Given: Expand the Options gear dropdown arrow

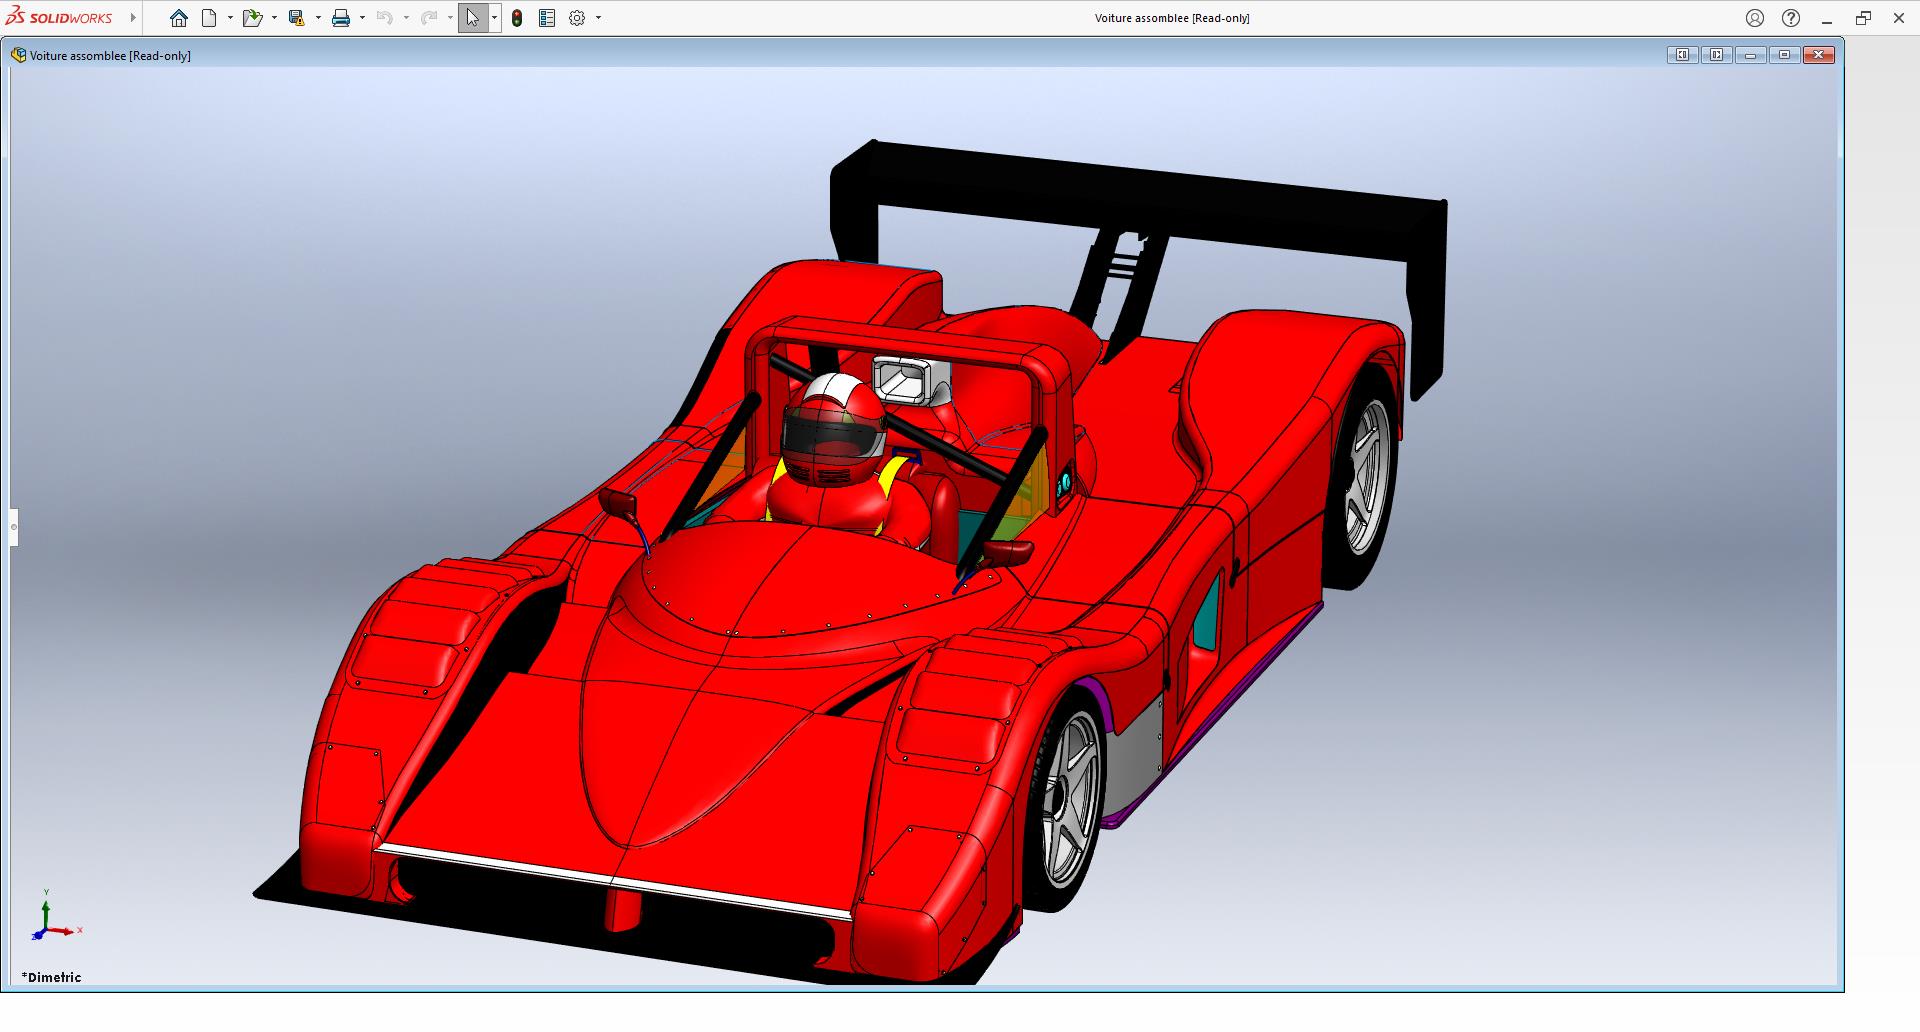Looking at the screenshot, I should pos(599,18).
